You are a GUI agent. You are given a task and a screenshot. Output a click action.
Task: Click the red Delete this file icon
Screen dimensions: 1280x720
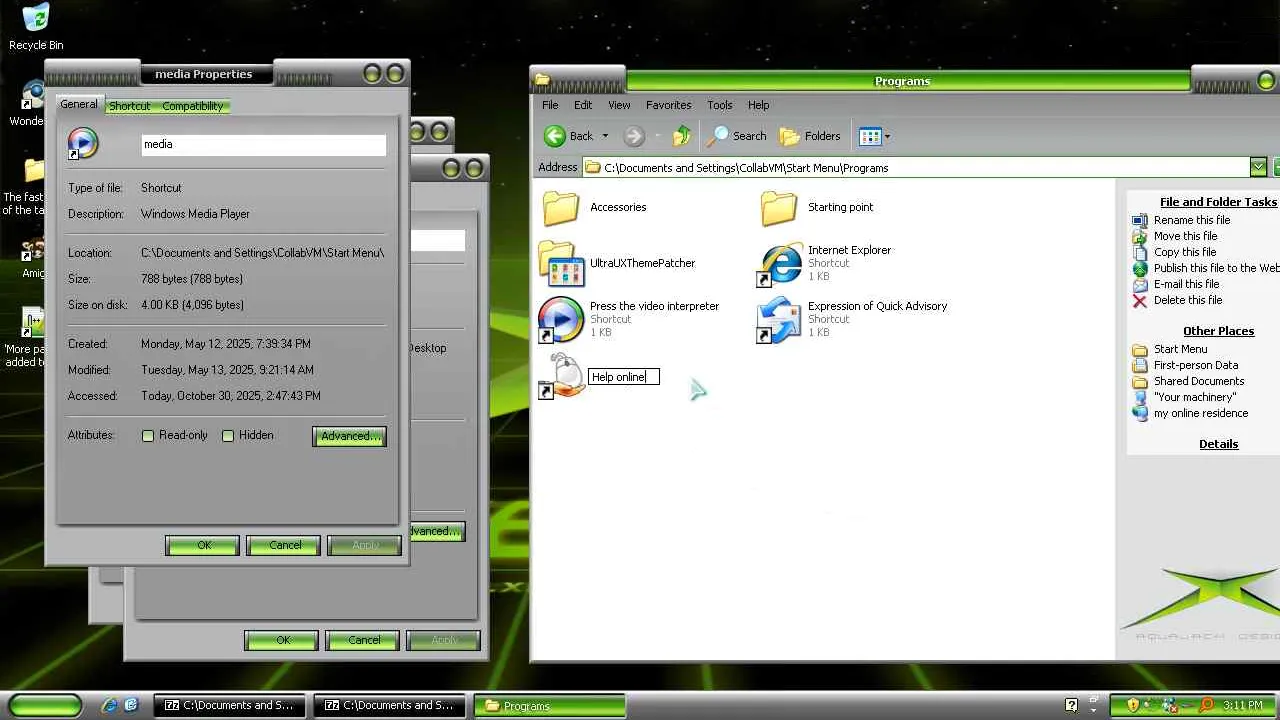1139,300
